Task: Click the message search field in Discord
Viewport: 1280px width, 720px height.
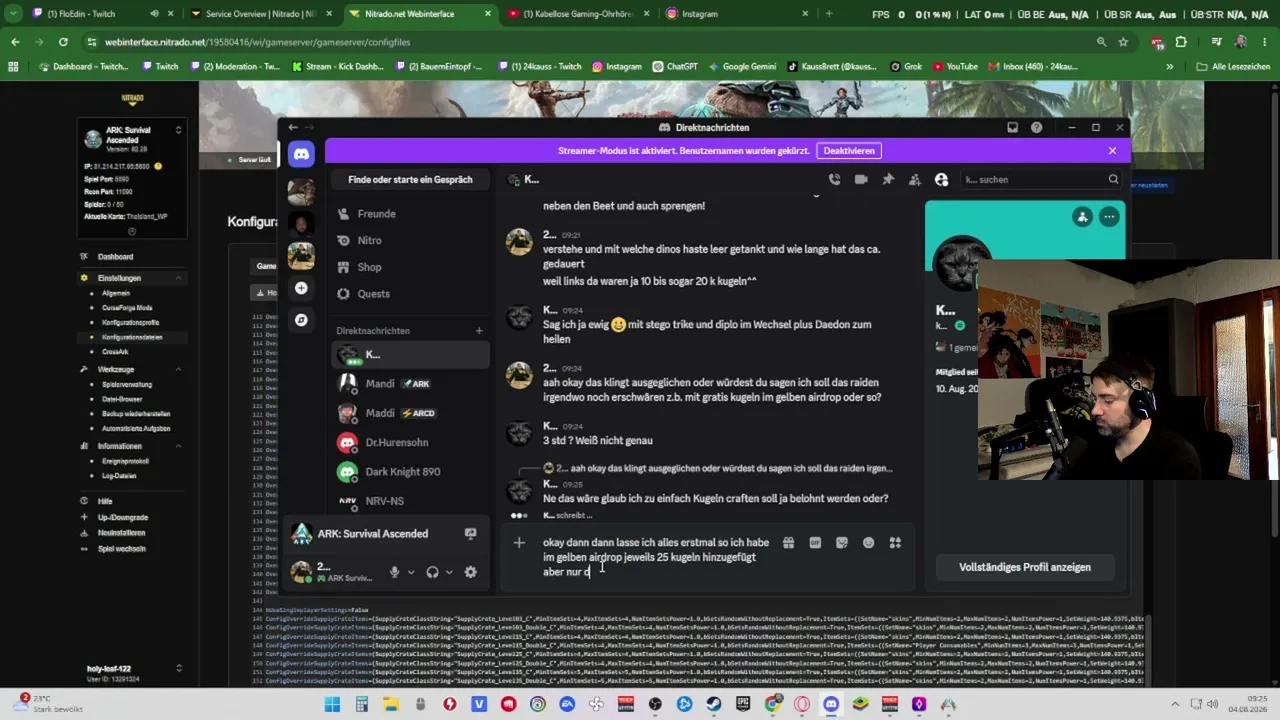Action: 1040,180
